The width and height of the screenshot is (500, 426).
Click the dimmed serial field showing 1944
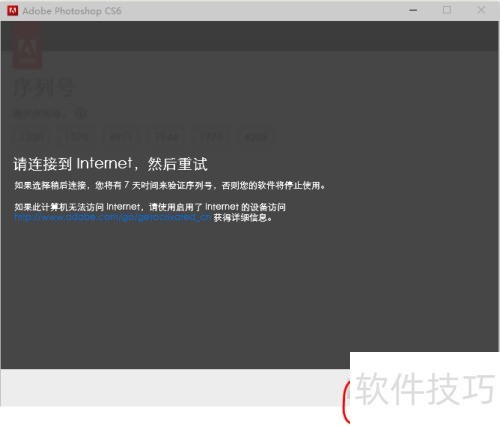166,137
